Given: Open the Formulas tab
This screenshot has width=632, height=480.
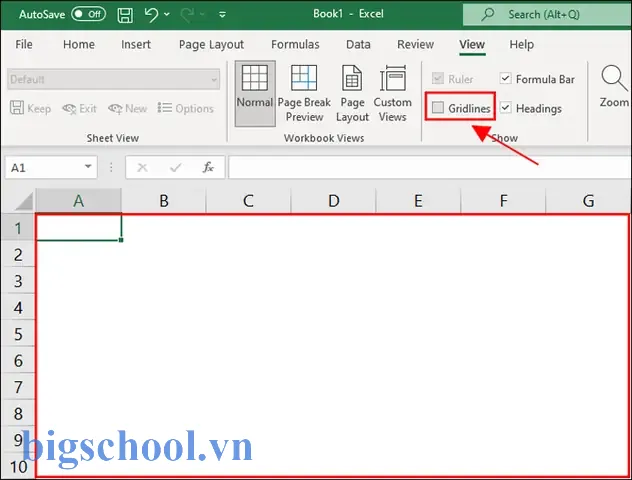Looking at the screenshot, I should [295, 44].
